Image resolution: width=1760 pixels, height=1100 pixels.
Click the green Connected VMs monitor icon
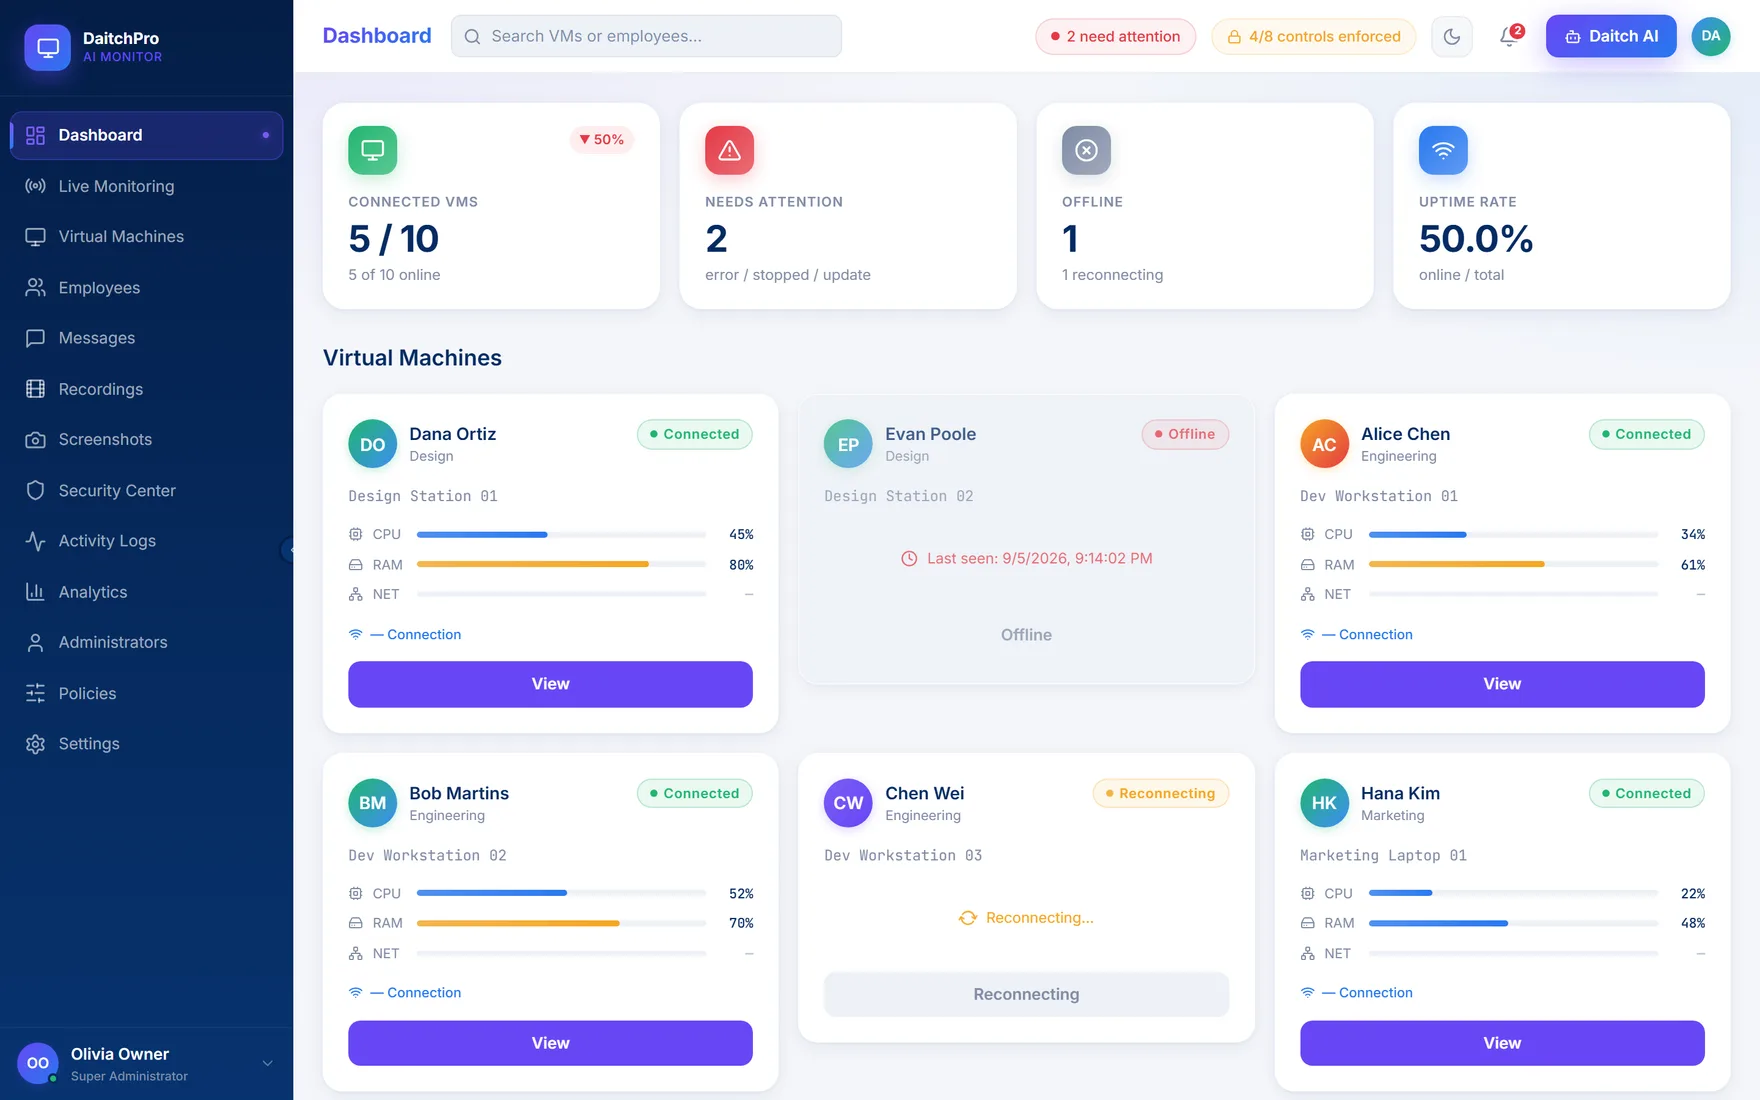click(x=372, y=150)
